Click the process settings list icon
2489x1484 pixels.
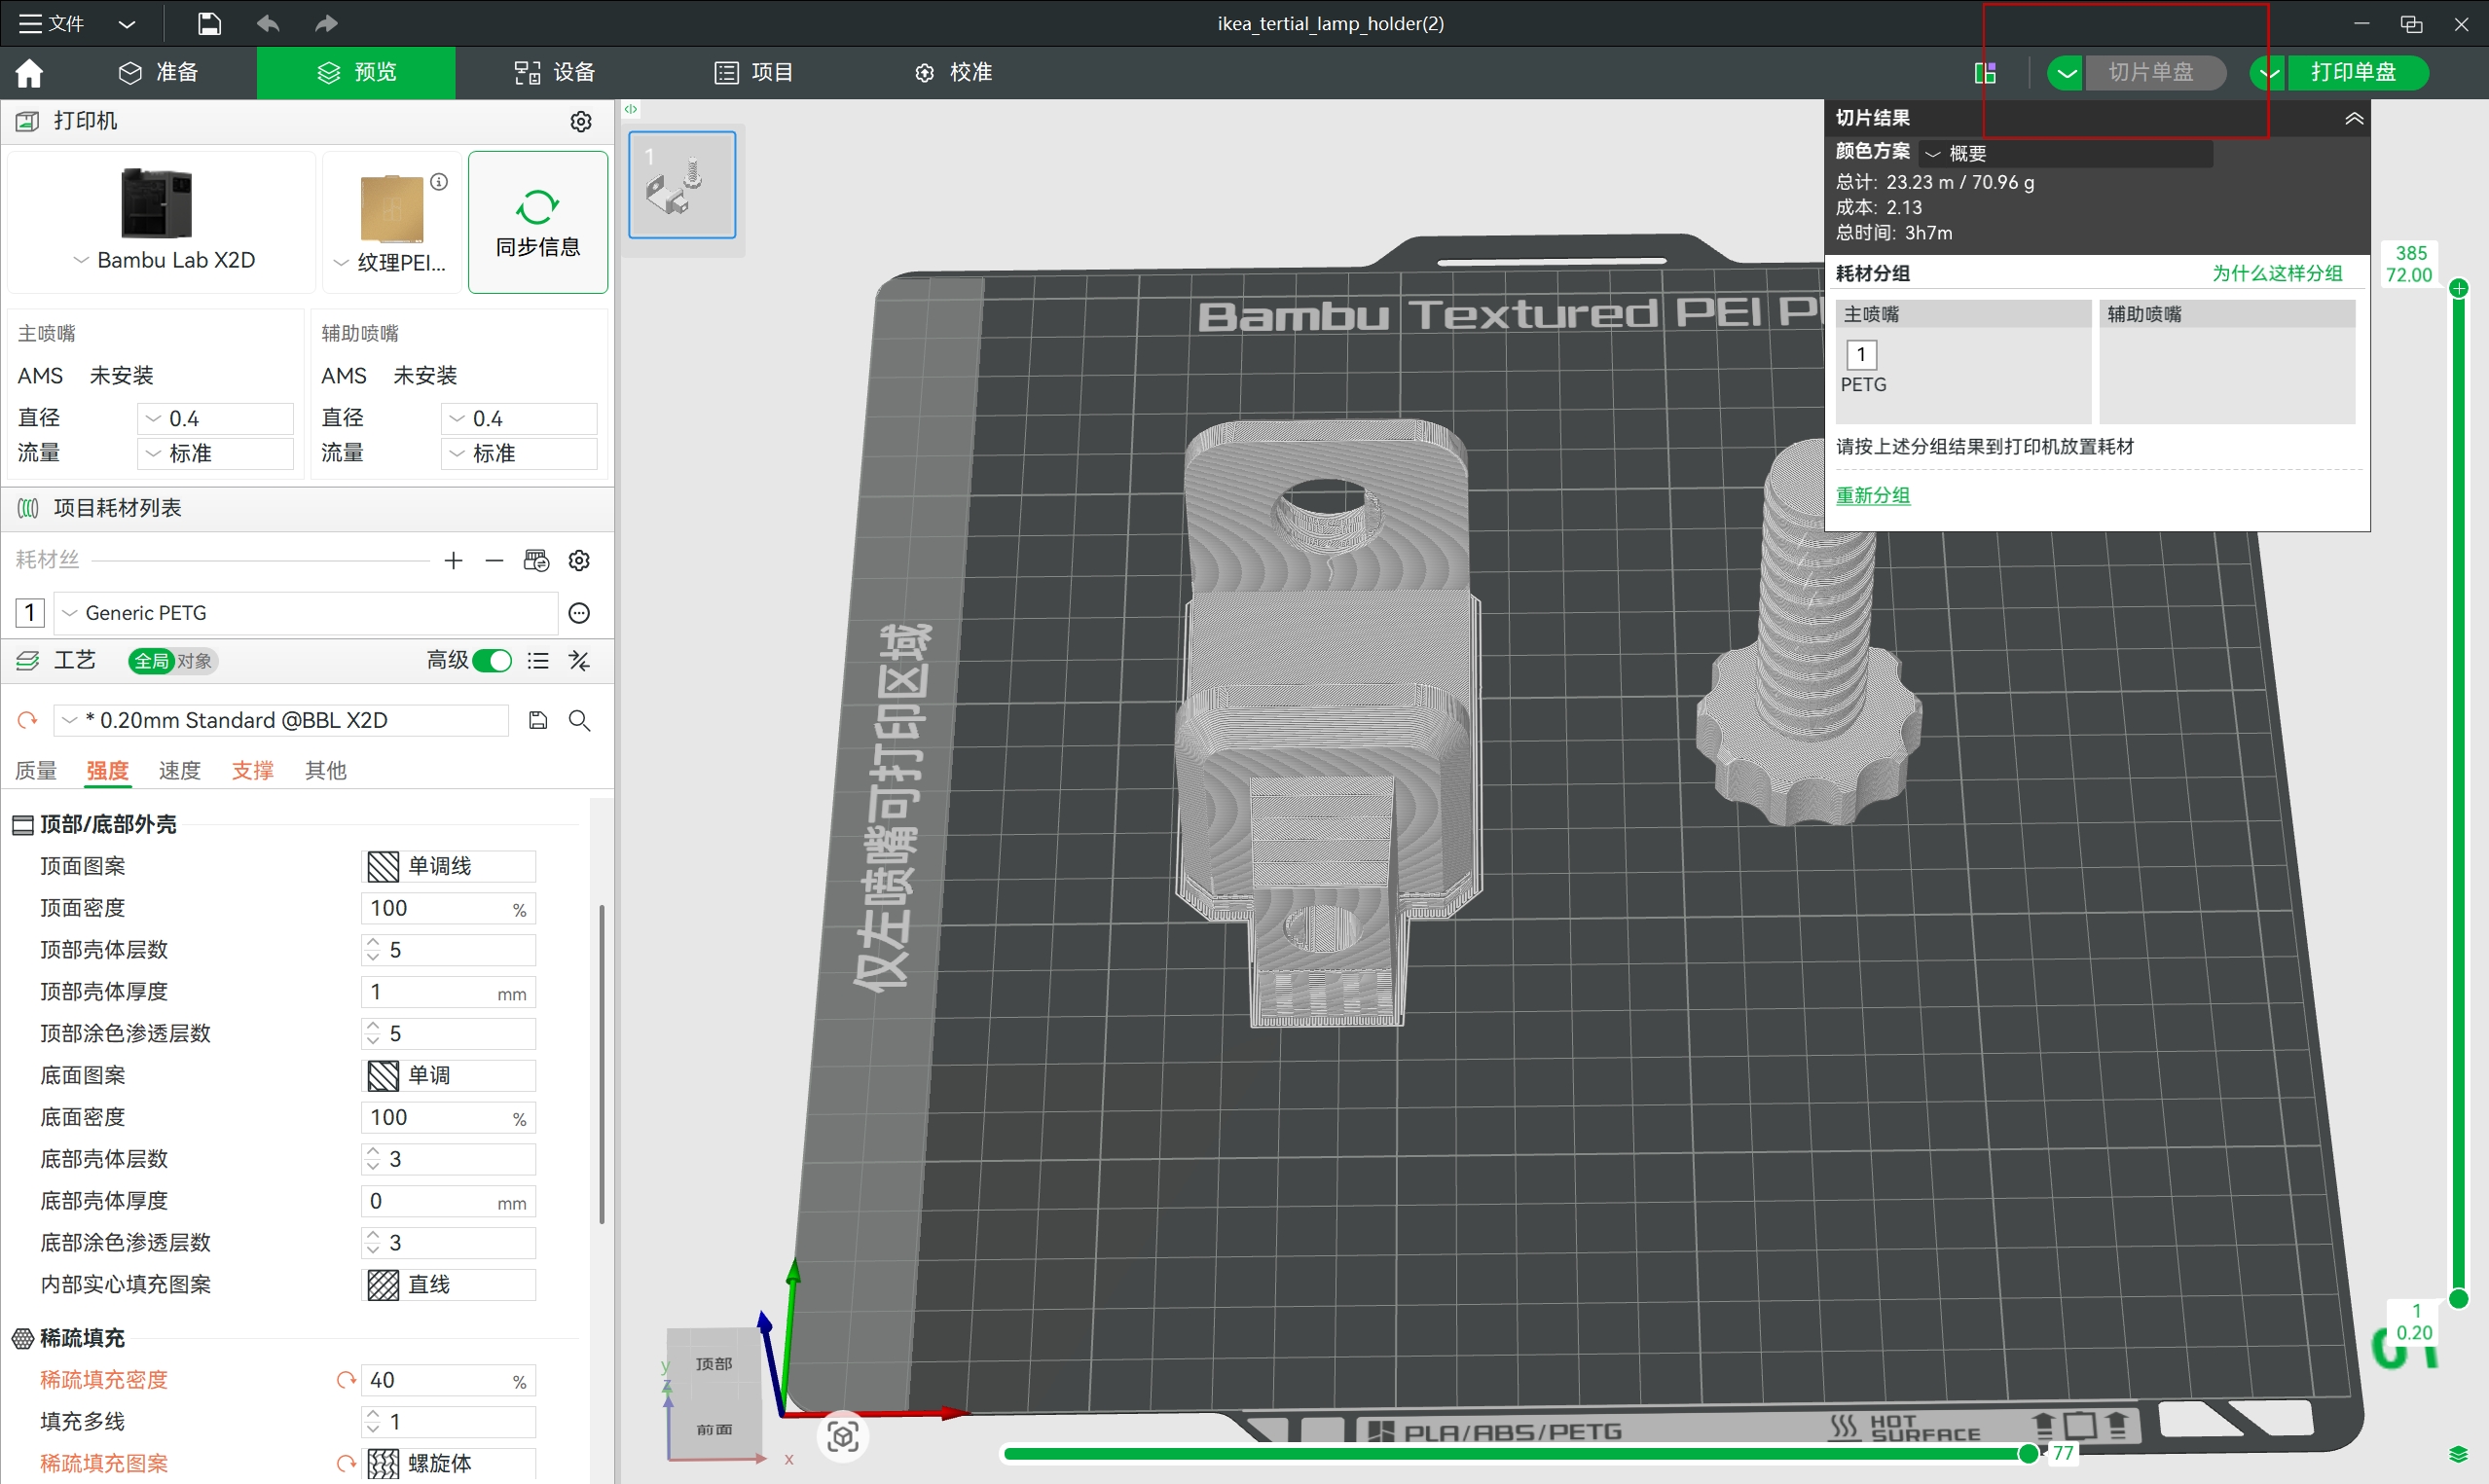coord(538,661)
